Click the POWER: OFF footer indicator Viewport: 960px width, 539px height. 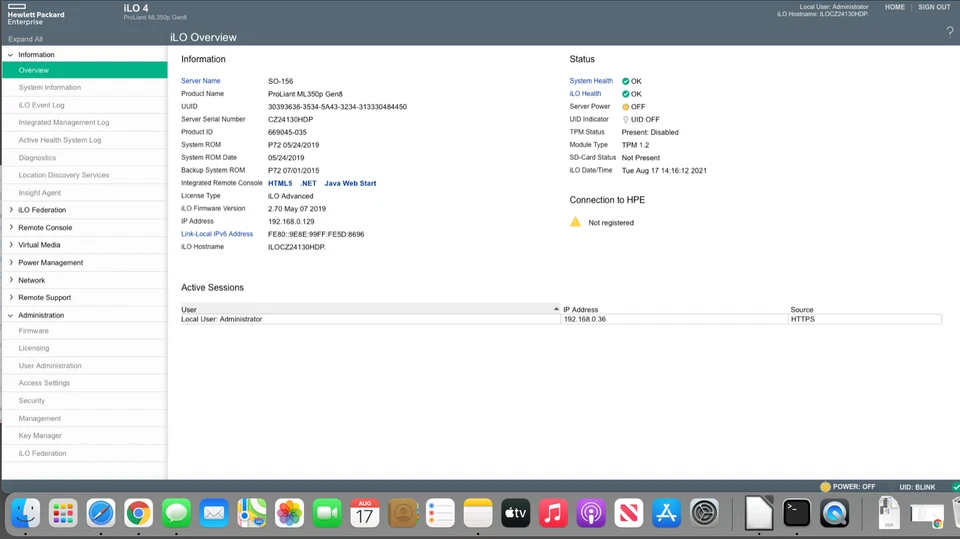(x=825, y=487)
